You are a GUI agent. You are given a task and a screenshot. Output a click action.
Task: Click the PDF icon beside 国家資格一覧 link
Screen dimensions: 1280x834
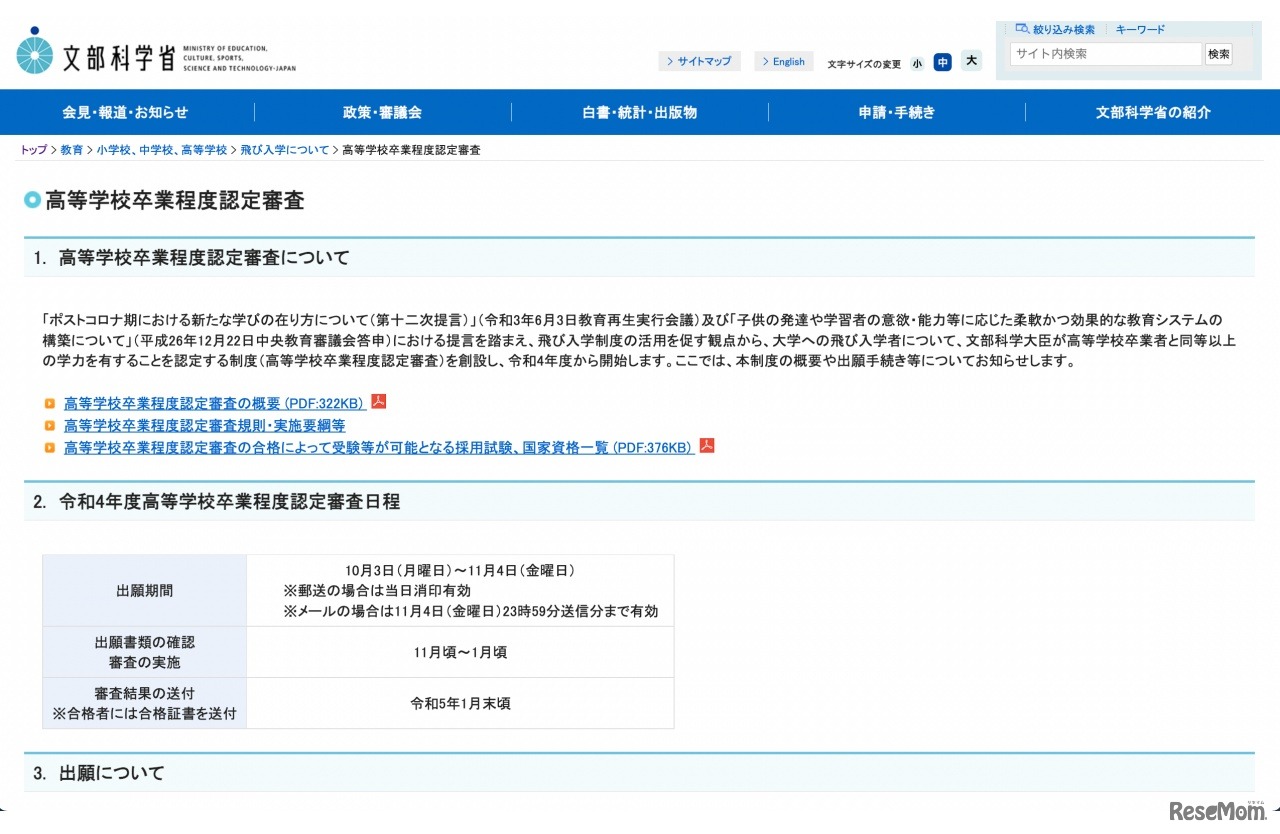(707, 446)
